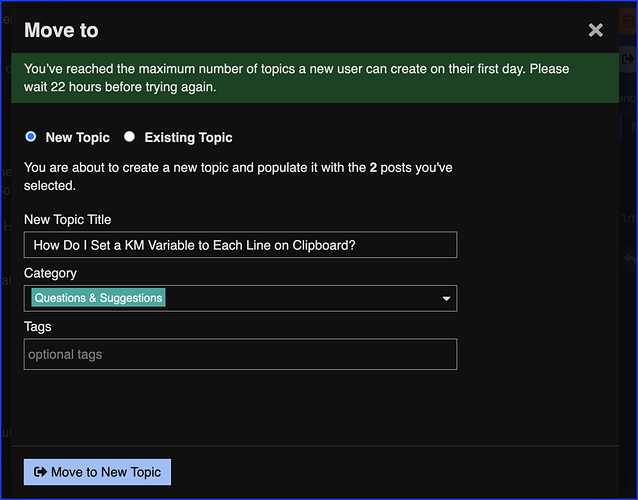Click the New Topic Title input field
The image size is (638, 500).
pos(240,245)
